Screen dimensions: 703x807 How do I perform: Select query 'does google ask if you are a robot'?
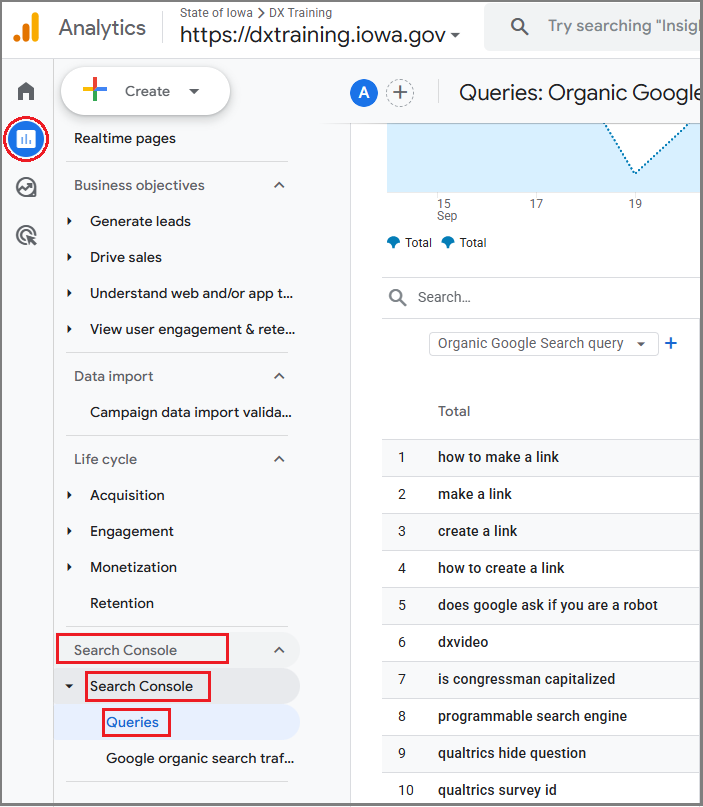(x=548, y=605)
